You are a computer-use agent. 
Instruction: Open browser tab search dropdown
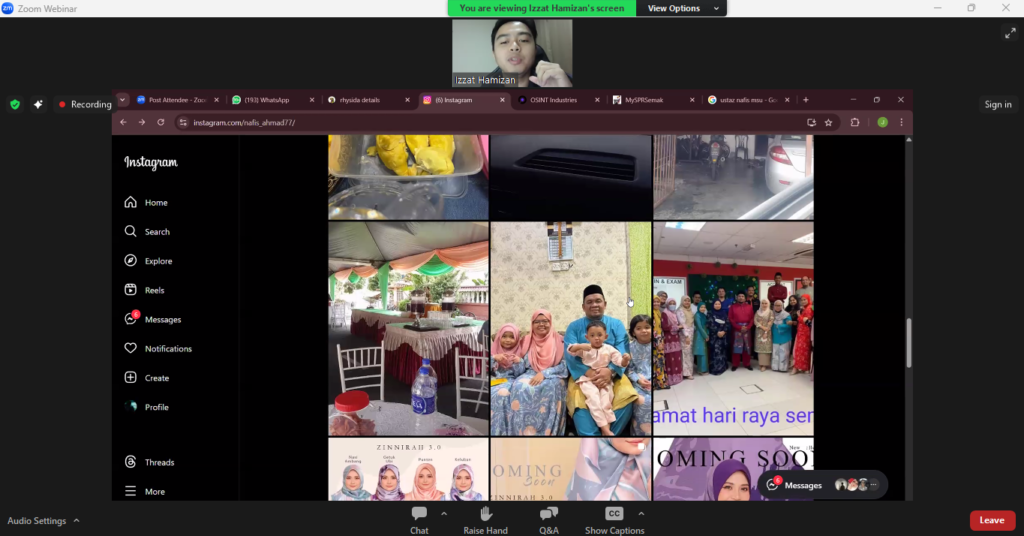click(x=122, y=100)
